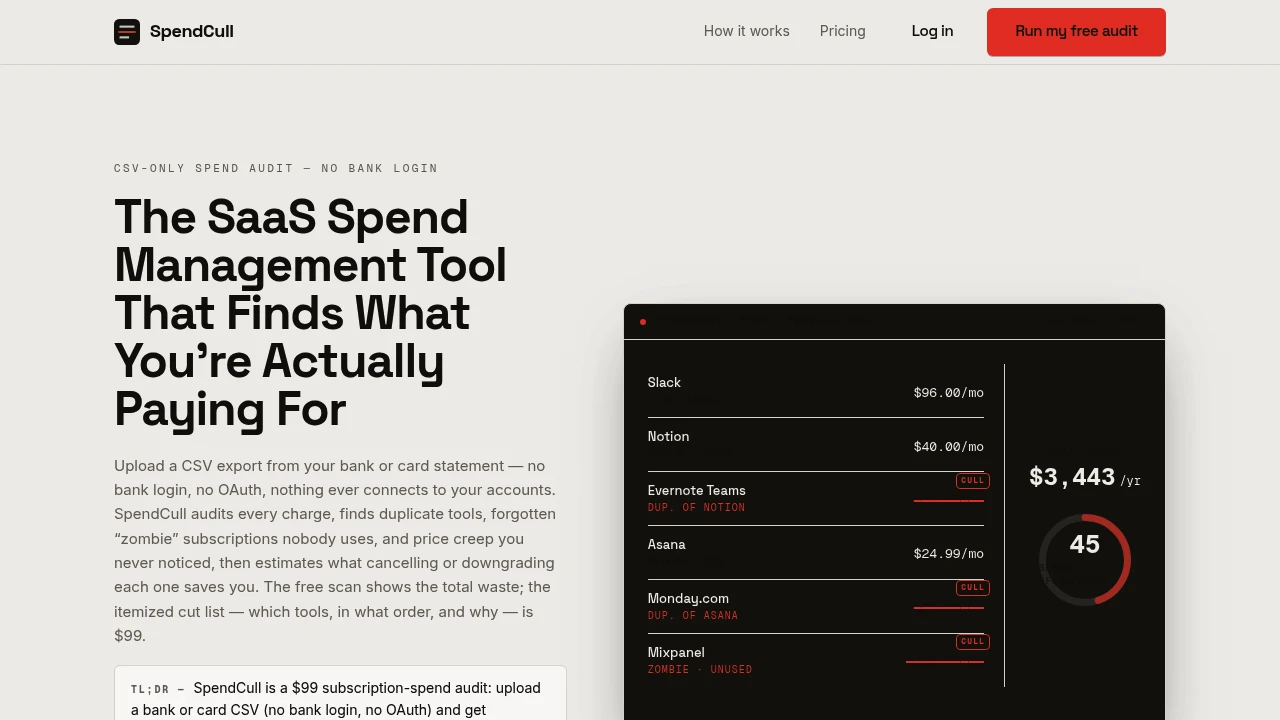Click the CULL badge on Evernote Teams
Image resolution: width=1280 pixels, height=720 pixels.
click(x=972, y=480)
